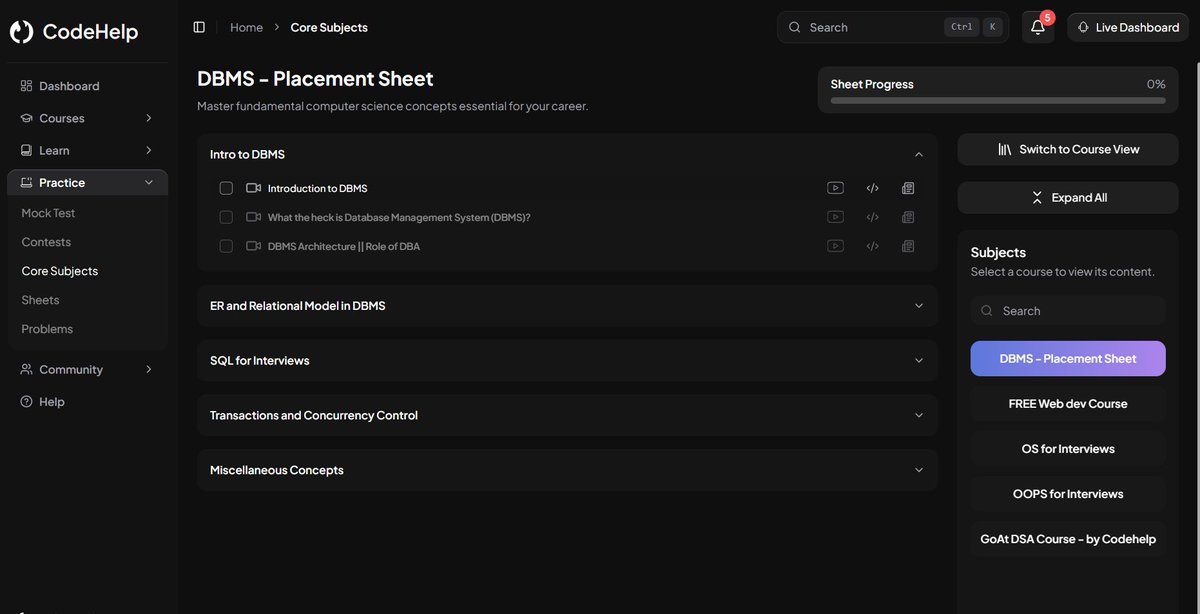
Task: Open code icon for Introduction to DBMS
Action: (872, 188)
